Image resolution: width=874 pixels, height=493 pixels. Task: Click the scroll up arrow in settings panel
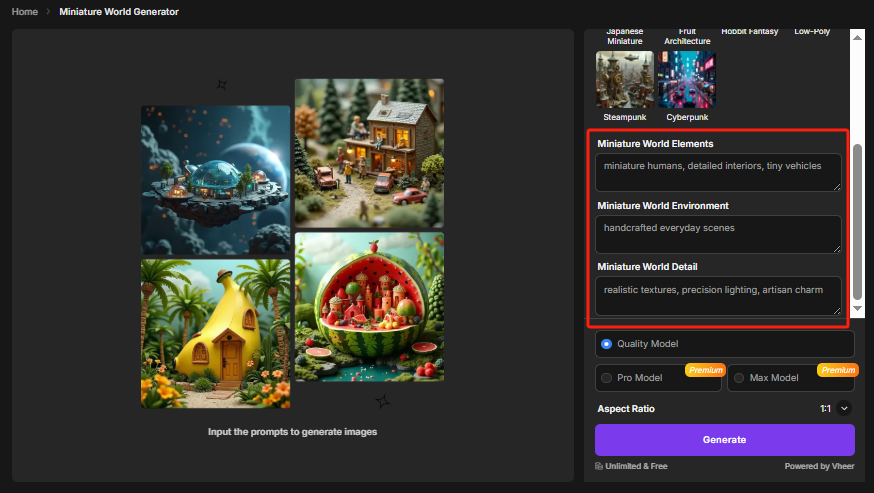(x=857, y=36)
